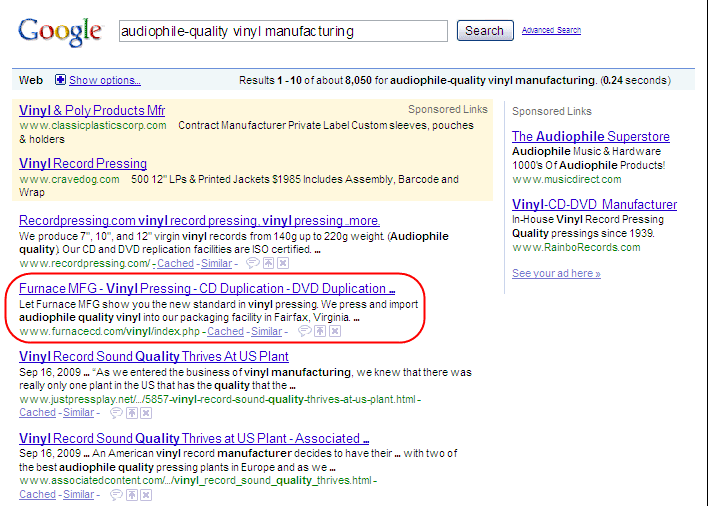Viewport: 708px width, 506px height.
Task: Click www.RainboRecords.com URL text
Action: [x=576, y=247]
